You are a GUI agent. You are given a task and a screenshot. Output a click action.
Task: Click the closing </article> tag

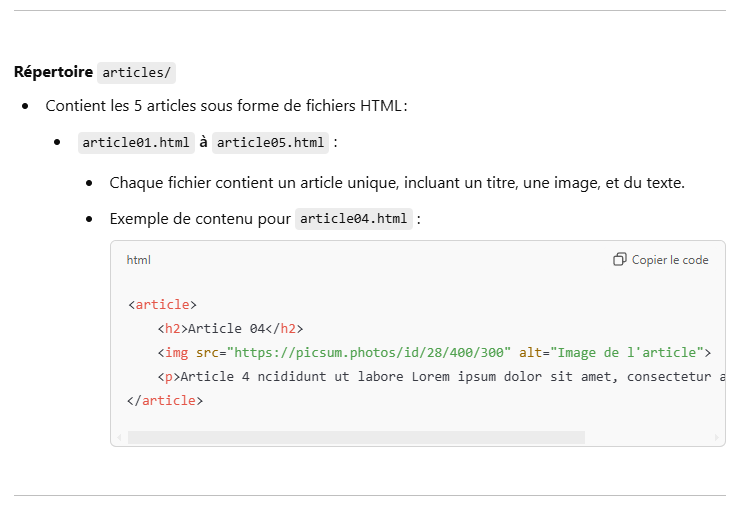pyautogui.click(x=165, y=401)
